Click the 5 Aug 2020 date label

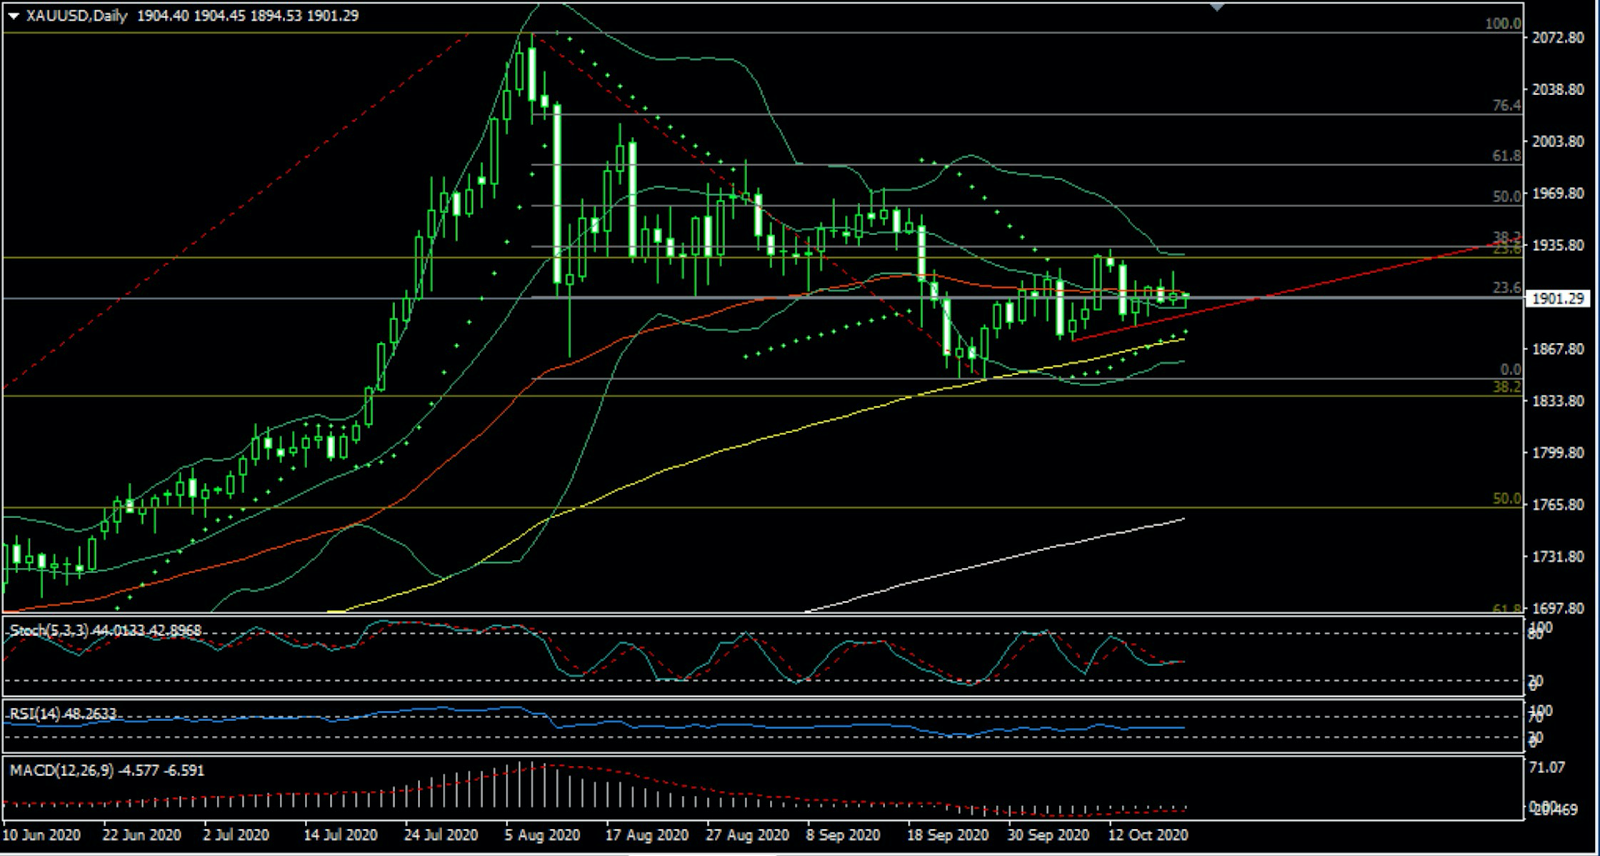(542, 835)
